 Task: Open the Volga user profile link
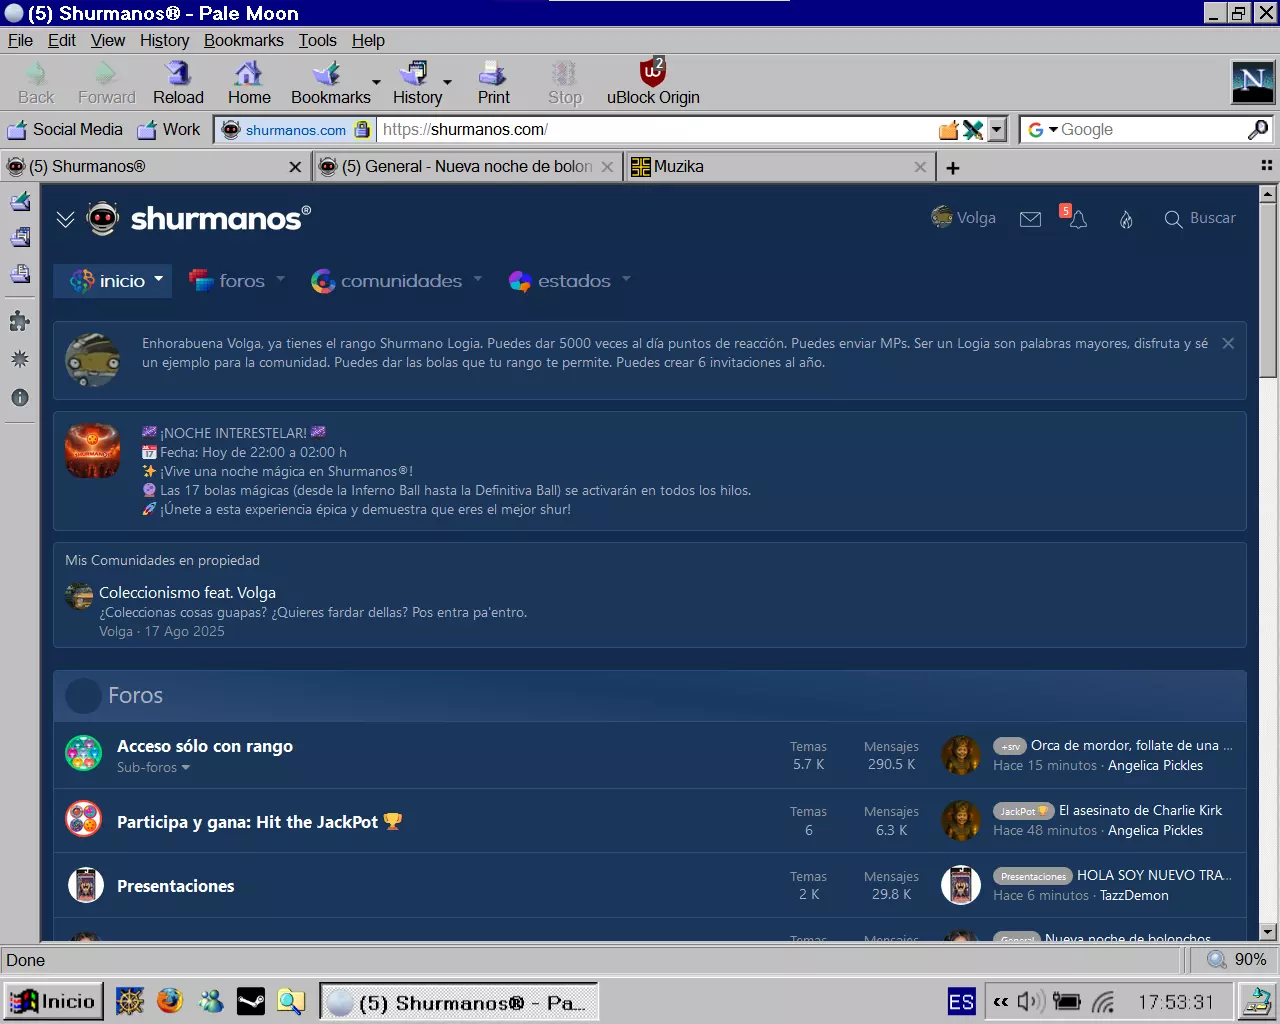point(963,218)
